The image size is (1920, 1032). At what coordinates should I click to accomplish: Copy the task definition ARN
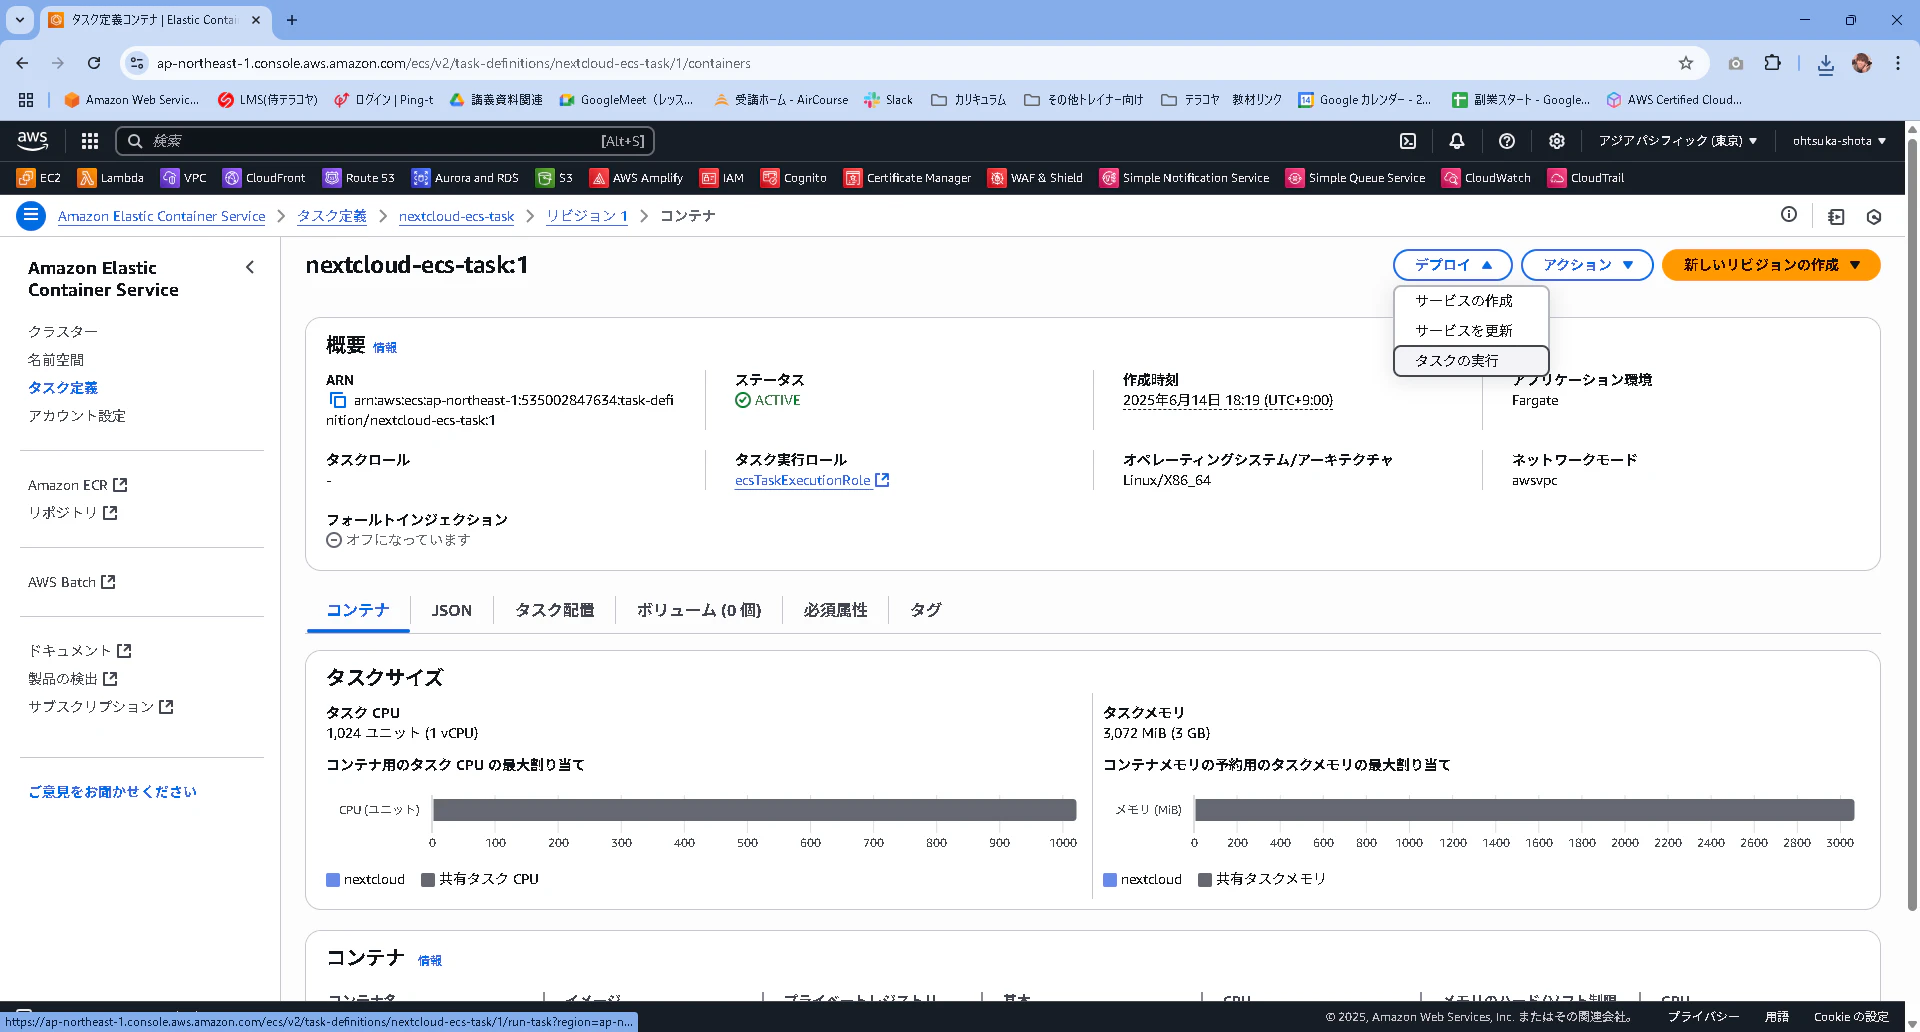[337, 400]
